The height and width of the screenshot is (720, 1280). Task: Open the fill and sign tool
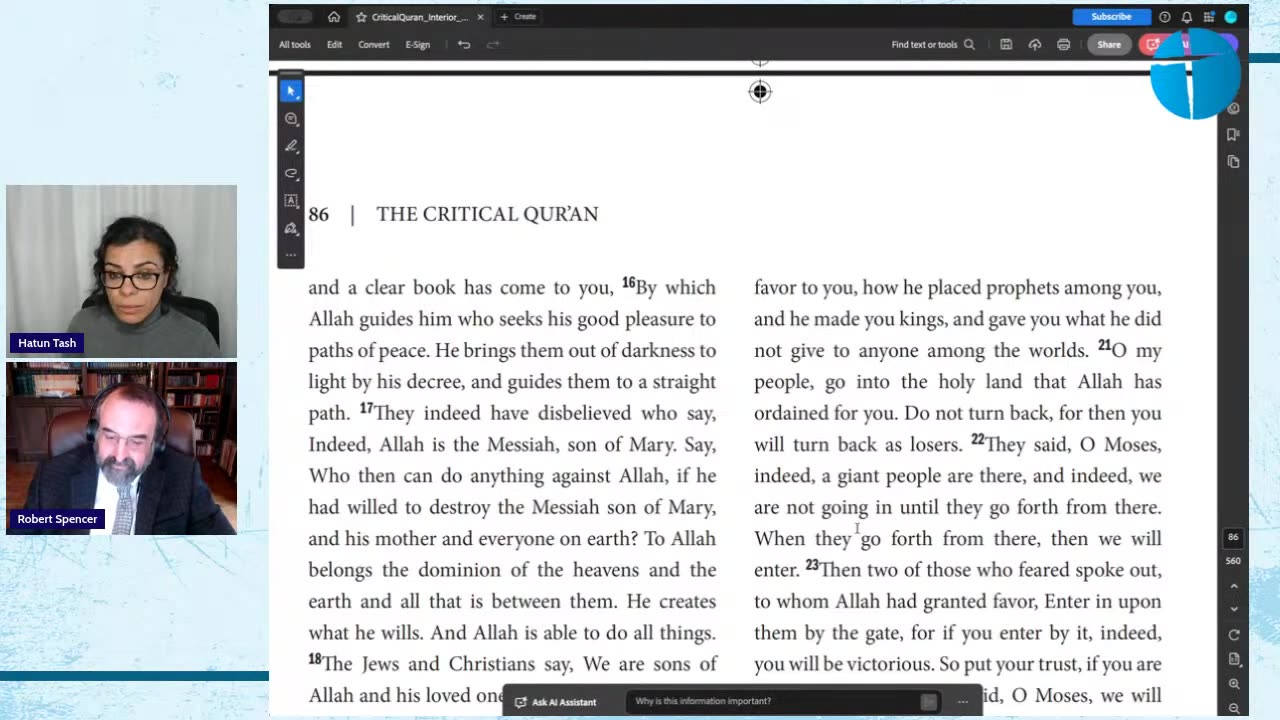(x=291, y=228)
